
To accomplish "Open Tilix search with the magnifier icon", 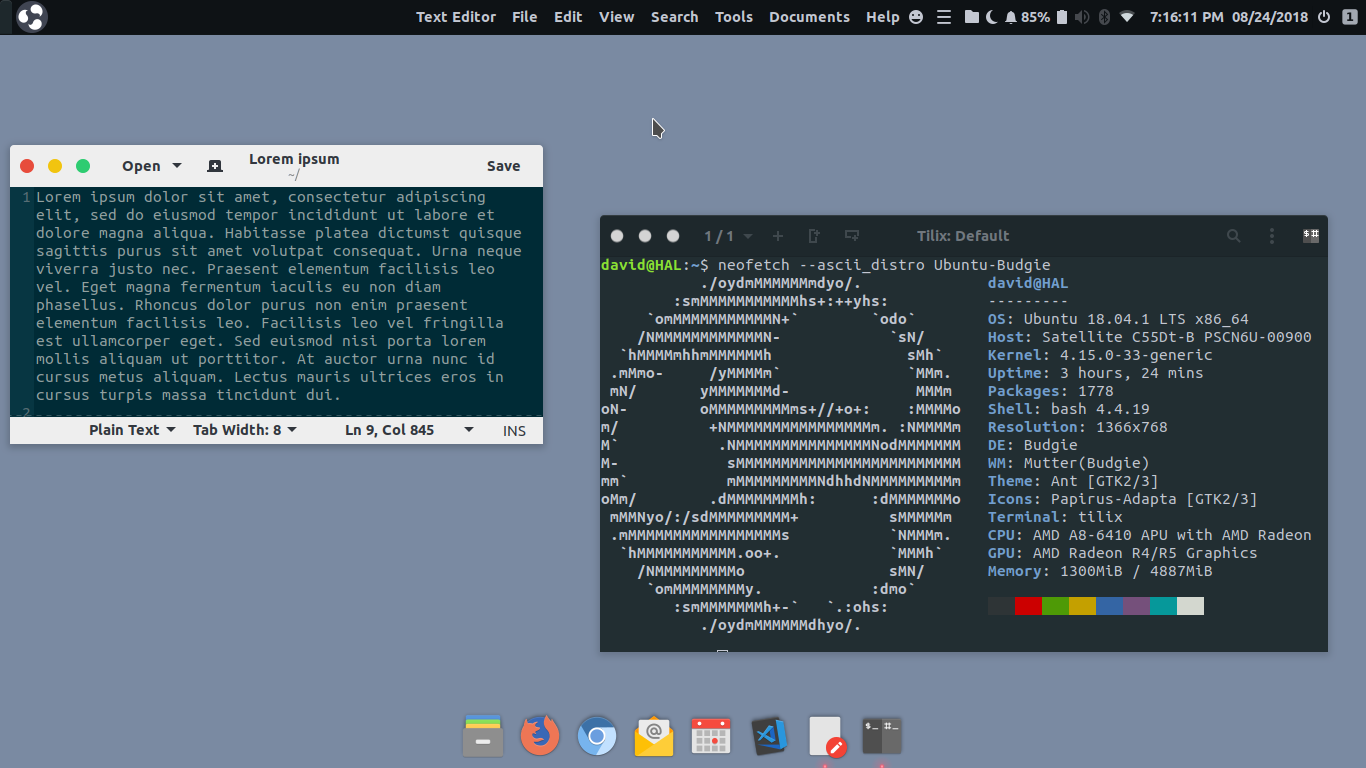I will pos(1234,236).
